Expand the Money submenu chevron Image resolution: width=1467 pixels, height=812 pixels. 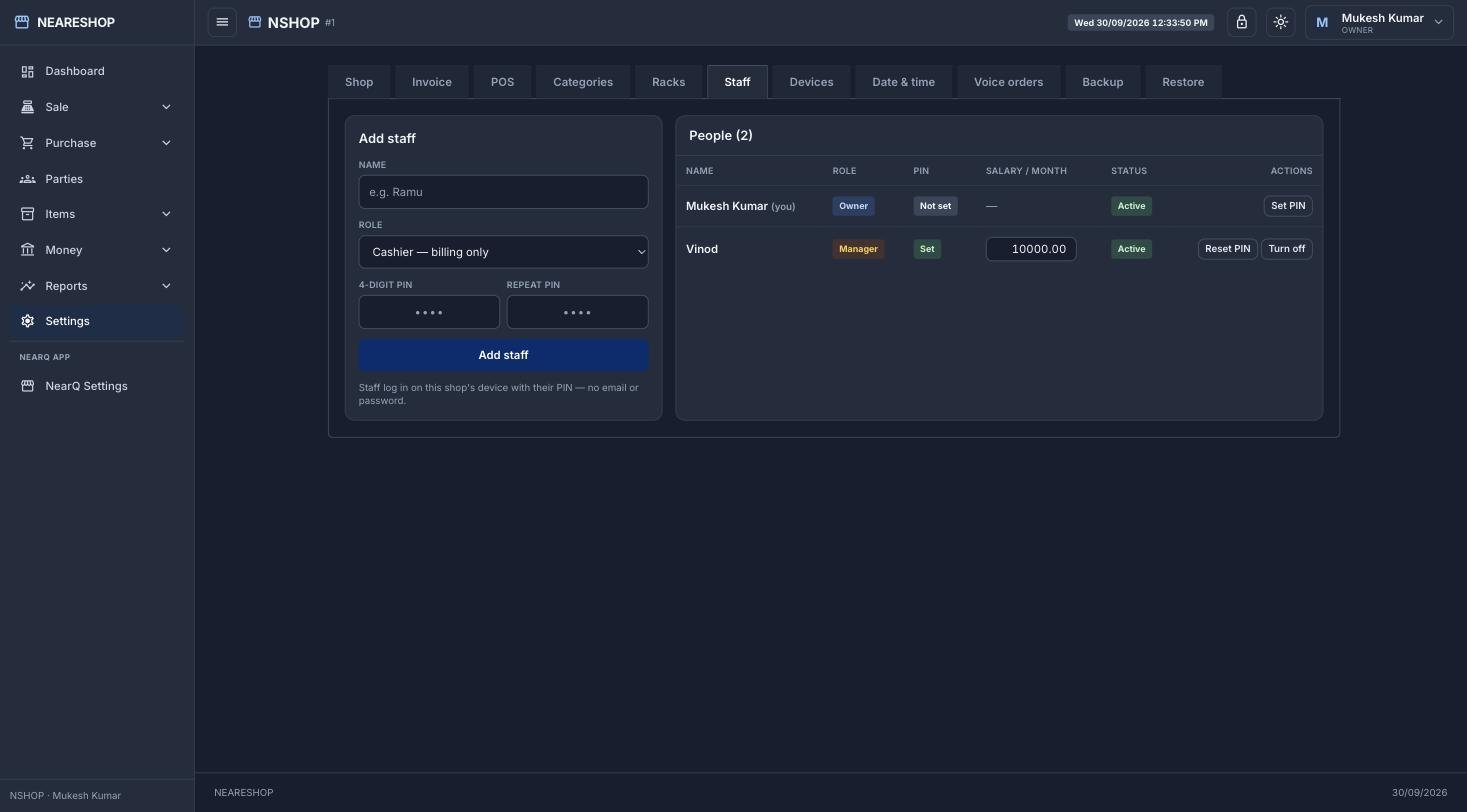(x=166, y=250)
